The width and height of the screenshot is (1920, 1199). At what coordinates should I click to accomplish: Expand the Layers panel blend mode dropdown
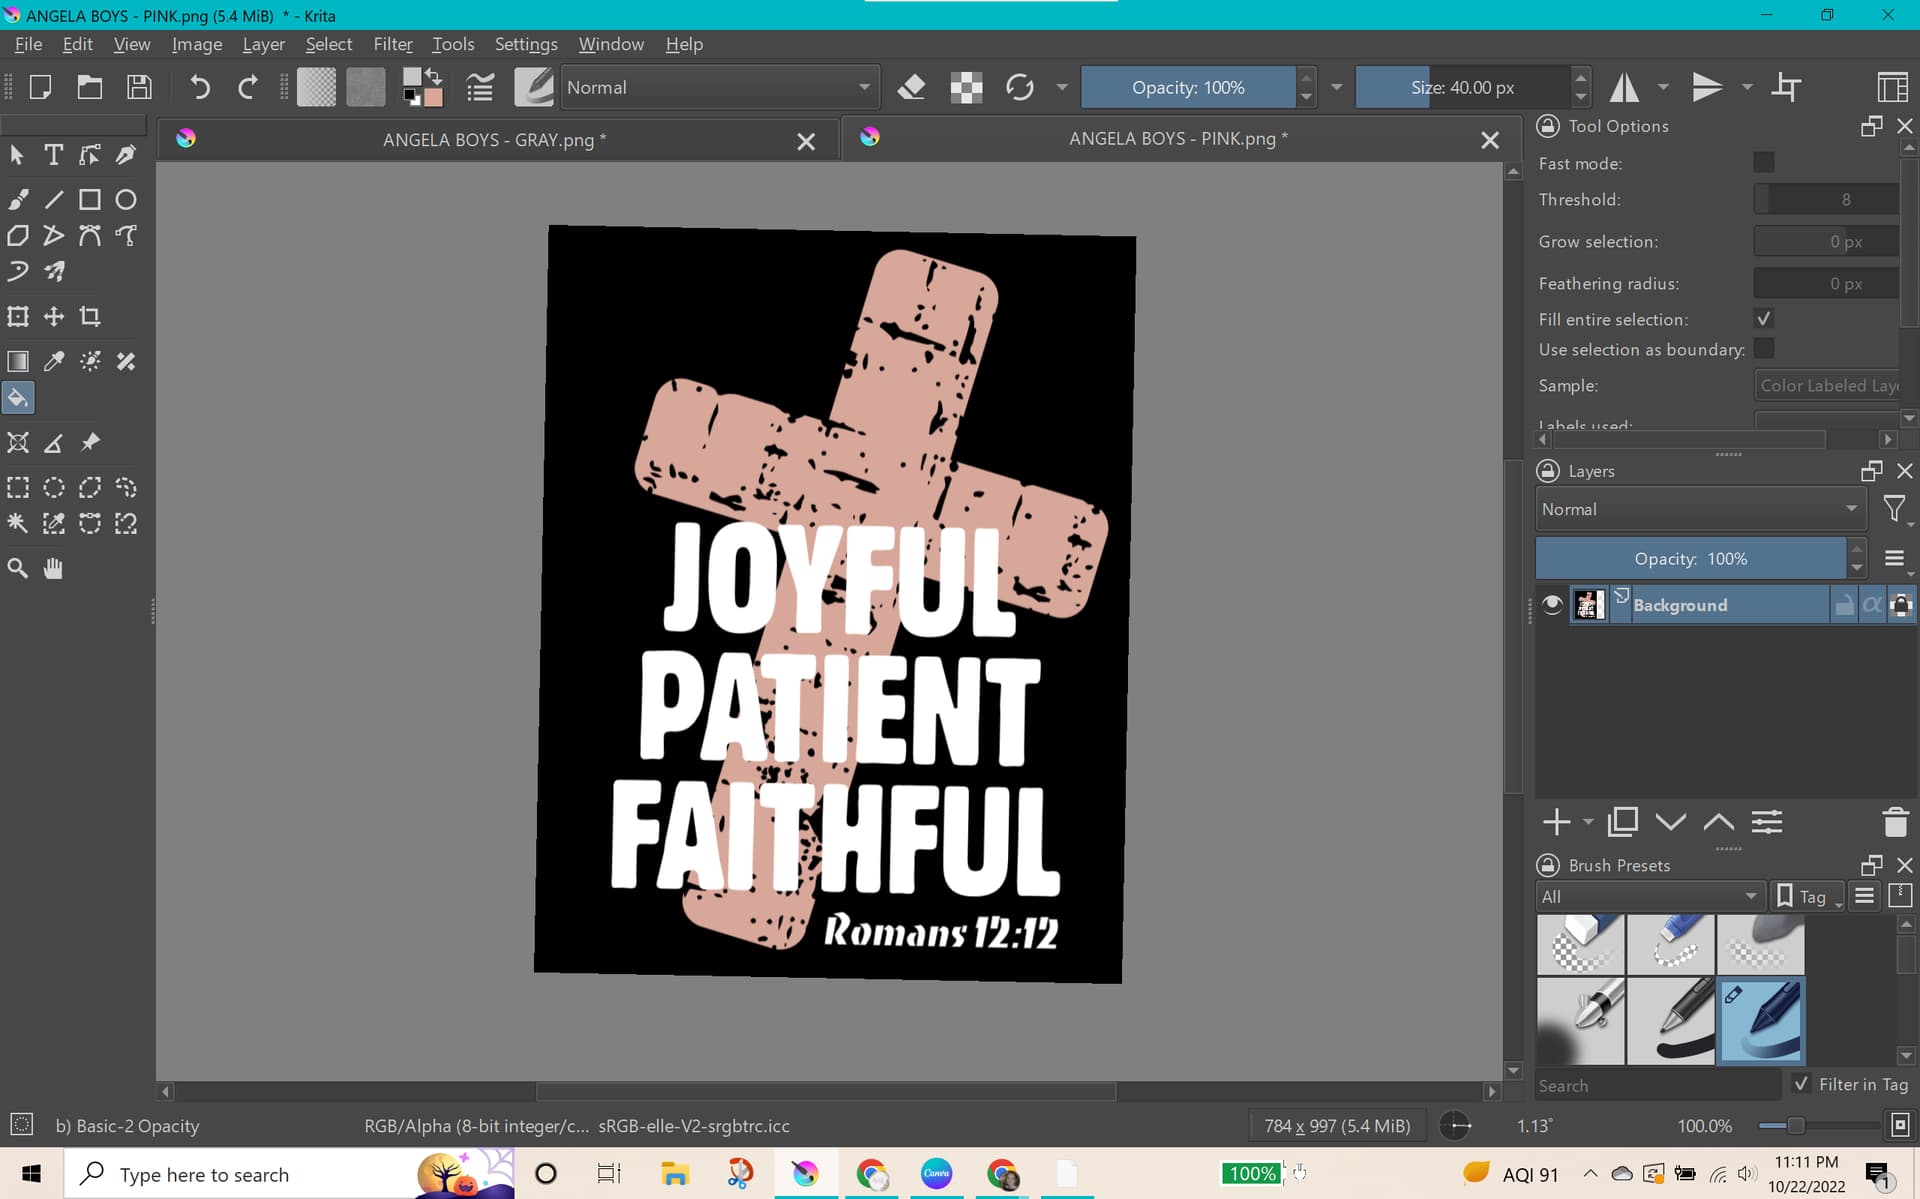click(x=1699, y=509)
